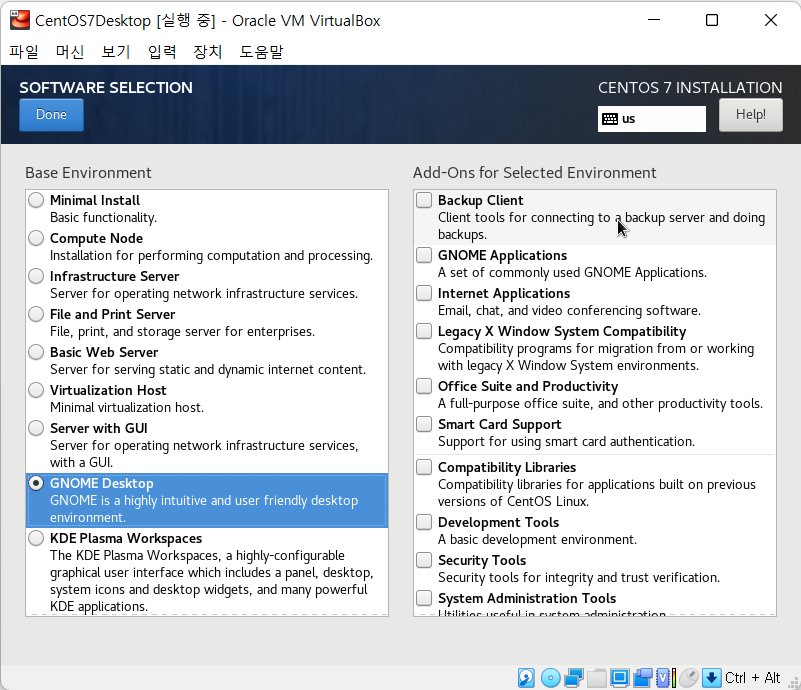Viewport: 801px width, 690px height.
Task: Open the 파일 (File) menu
Action: pyautogui.click(x=23, y=52)
